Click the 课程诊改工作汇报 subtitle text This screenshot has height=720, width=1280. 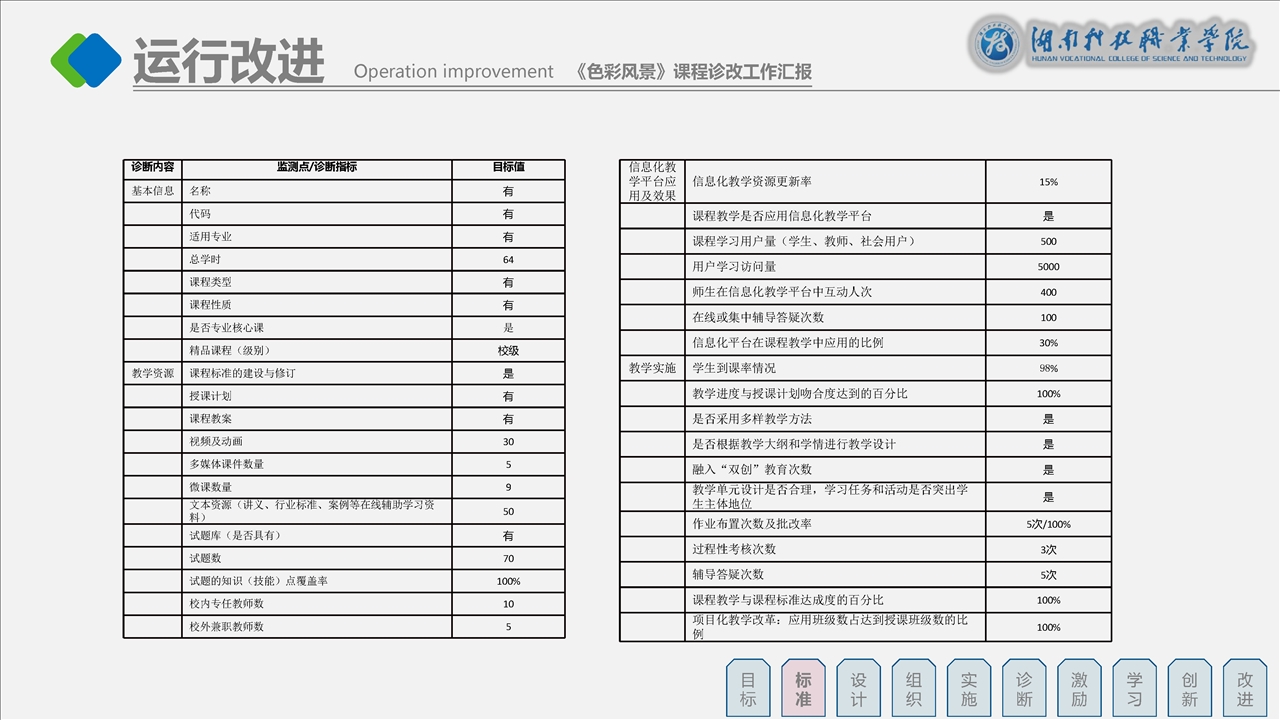(x=694, y=72)
